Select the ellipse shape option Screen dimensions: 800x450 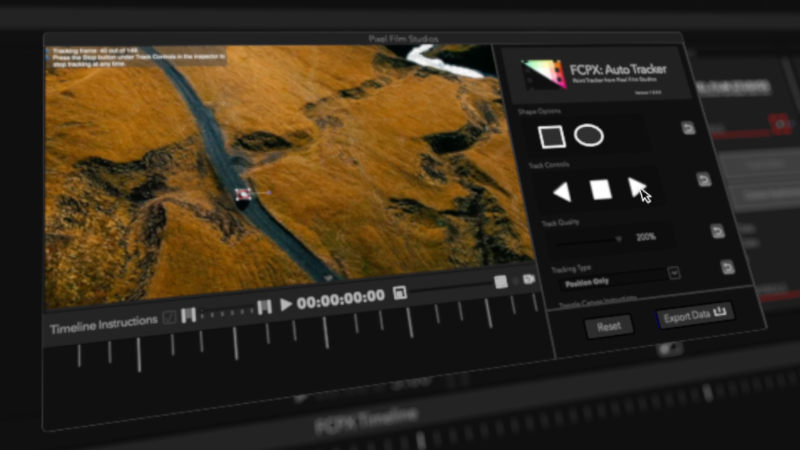click(x=589, y=135)
